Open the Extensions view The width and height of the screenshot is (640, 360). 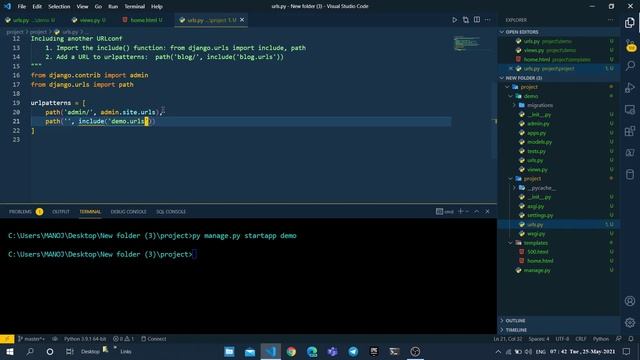[x=630, y=131]
